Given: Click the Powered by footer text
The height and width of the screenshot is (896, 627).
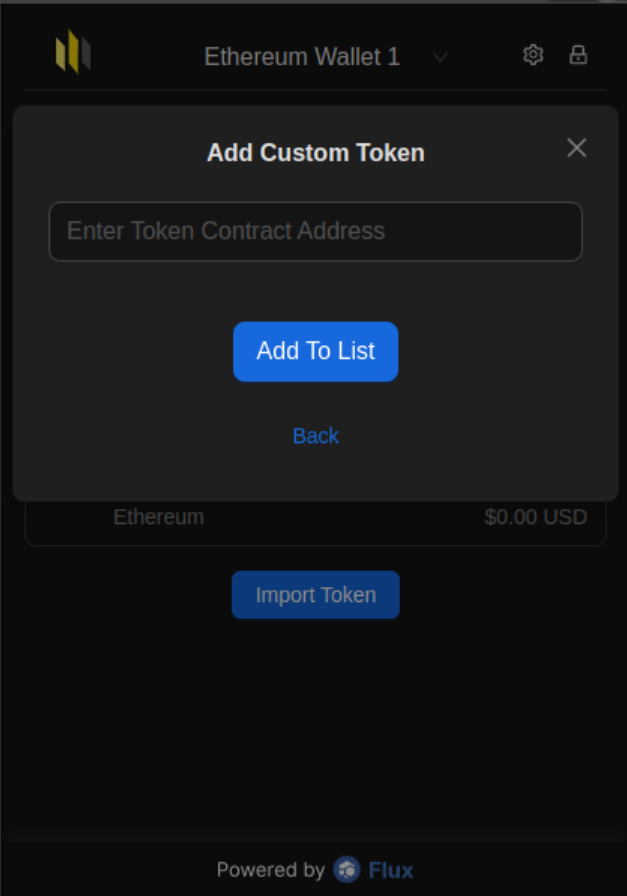Looking at the screenshot, I should pos(270,870).
